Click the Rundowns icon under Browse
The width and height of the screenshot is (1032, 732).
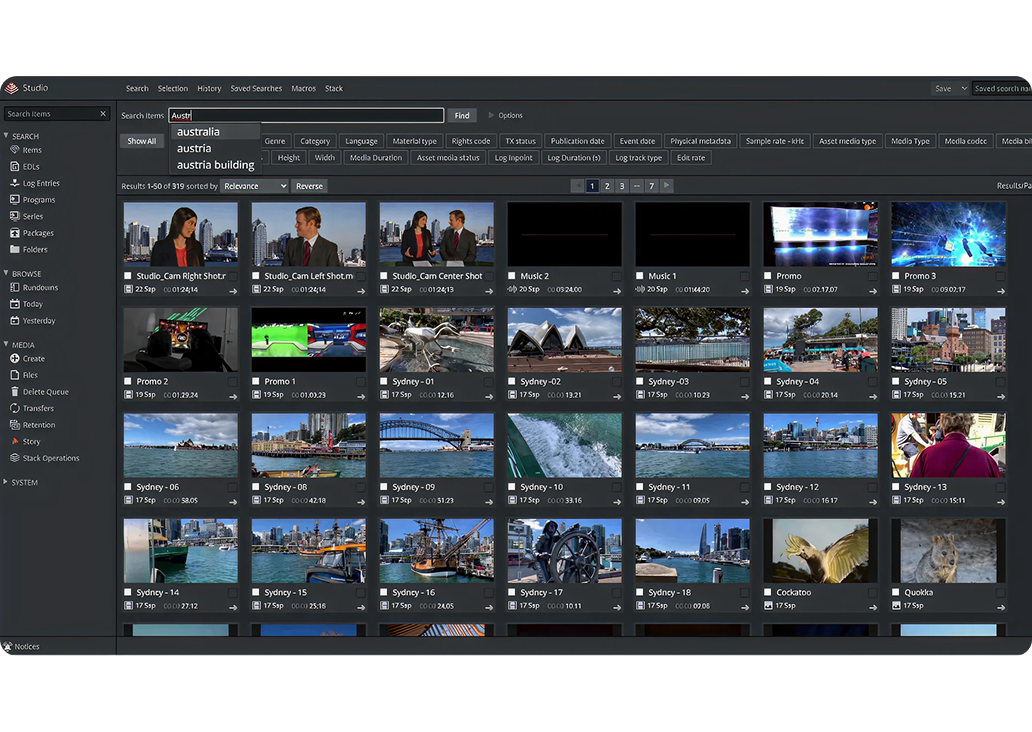click(x=15, y=288)
